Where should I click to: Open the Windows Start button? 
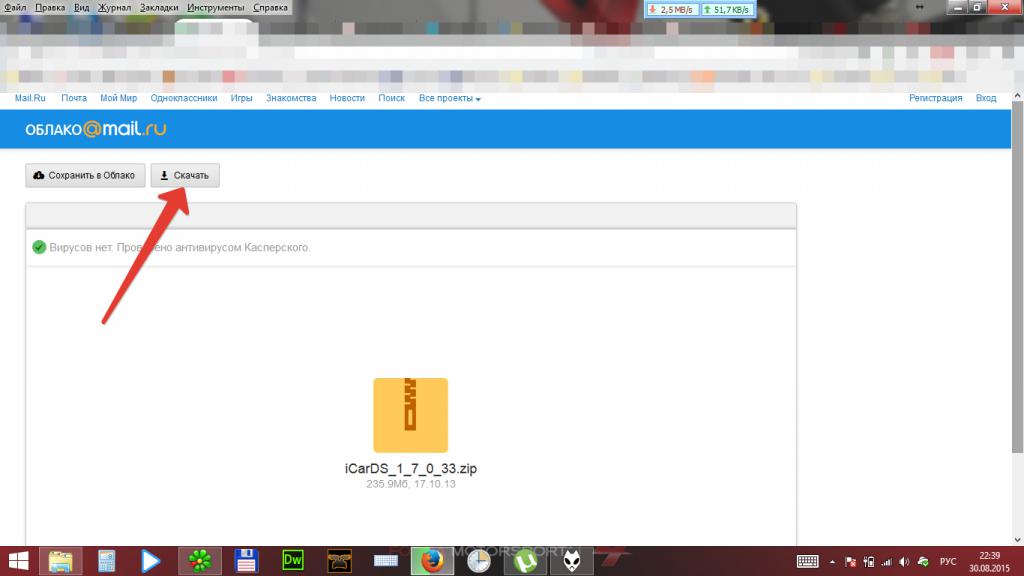pyautogui.click(x=18, y=561)
